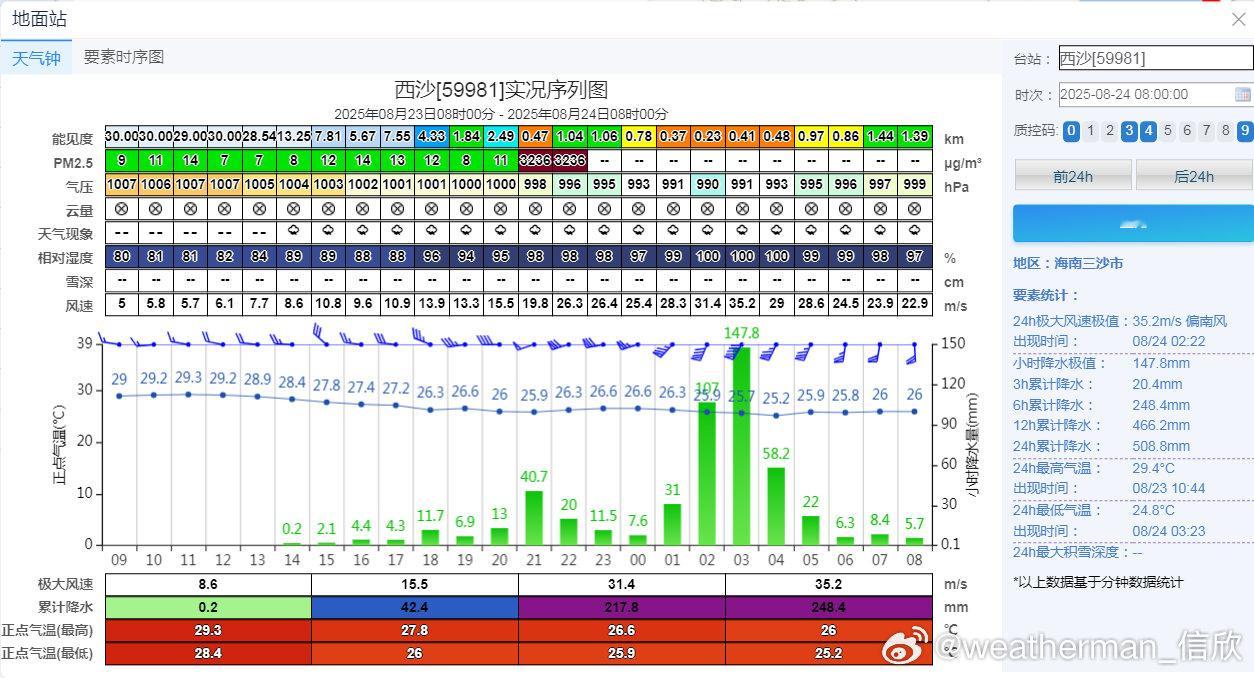Click the 58.2 rainfall bar label
This screenshot has height=678, width=1254.
coord(776,453)
